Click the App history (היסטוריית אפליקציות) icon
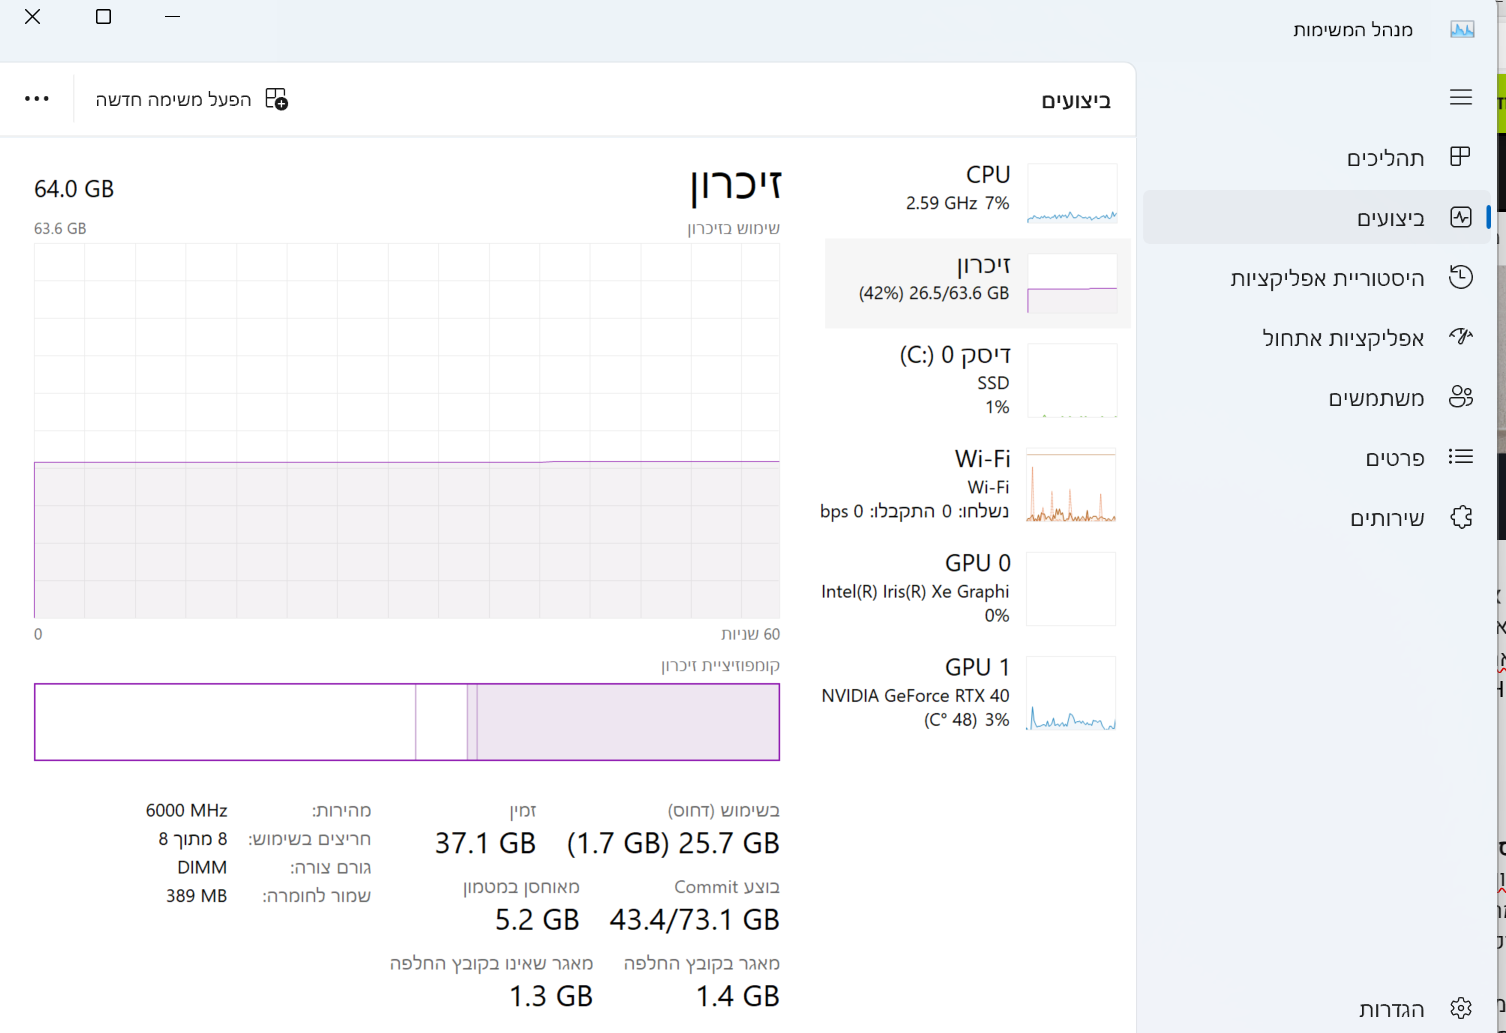 pos(1461,277)
